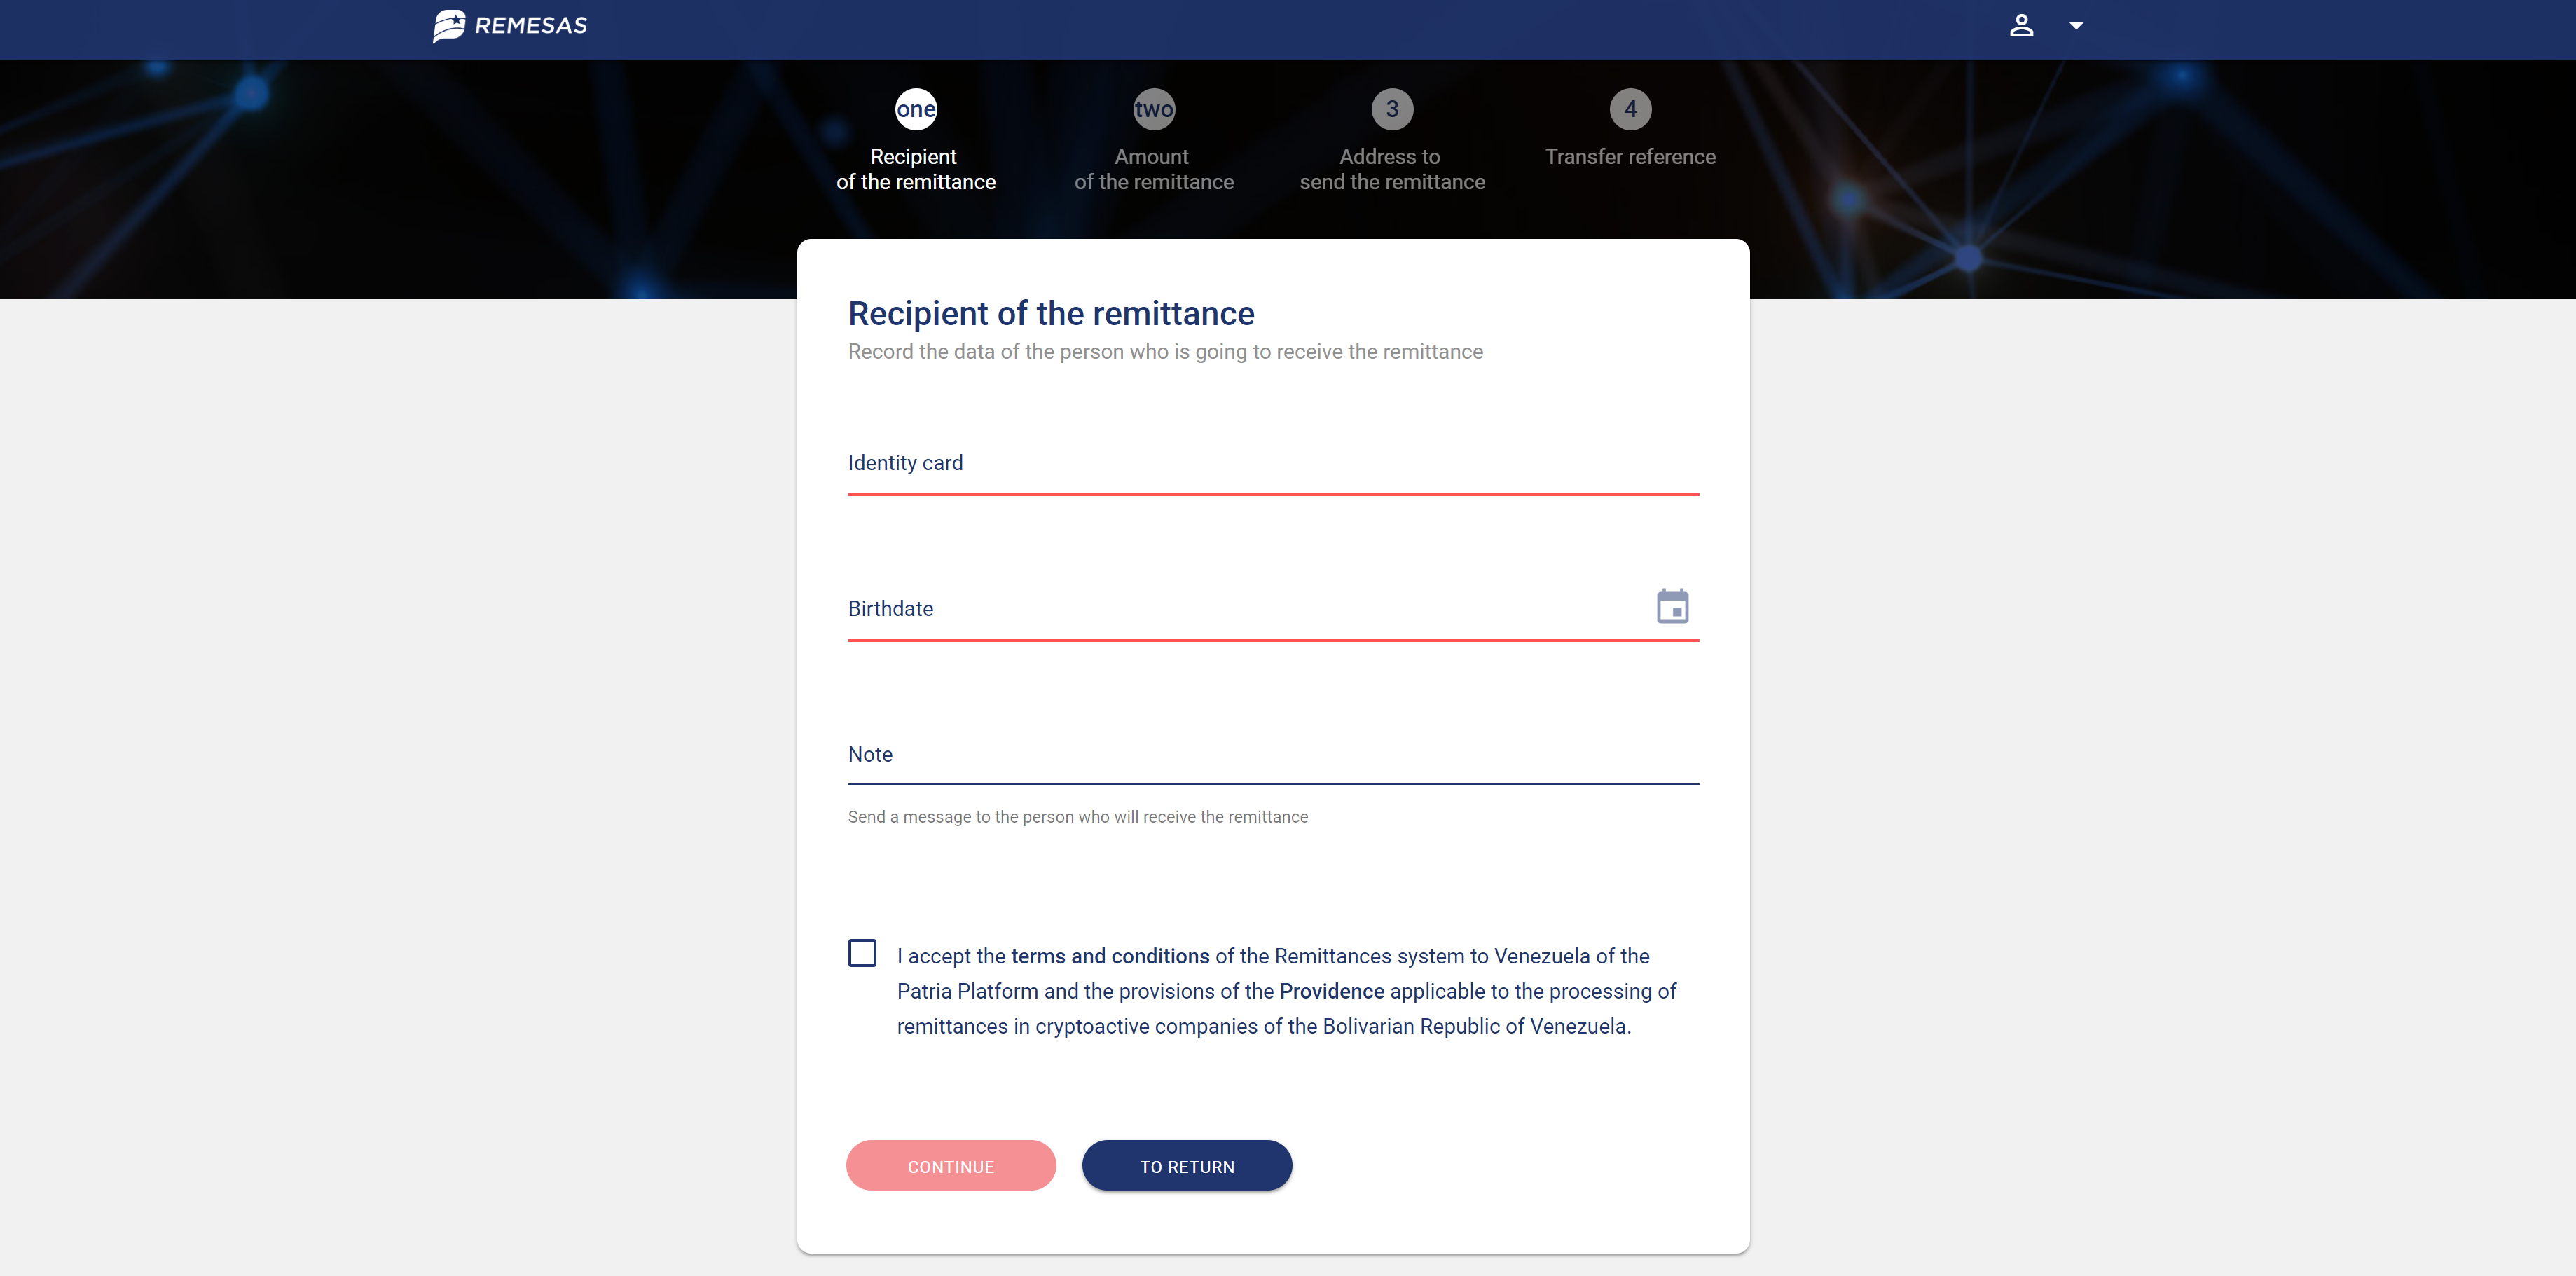Viewport: 2576px width, 1276px height.
Task: Click the step one Recipient circle icon
Action: [x=915, y=109]
